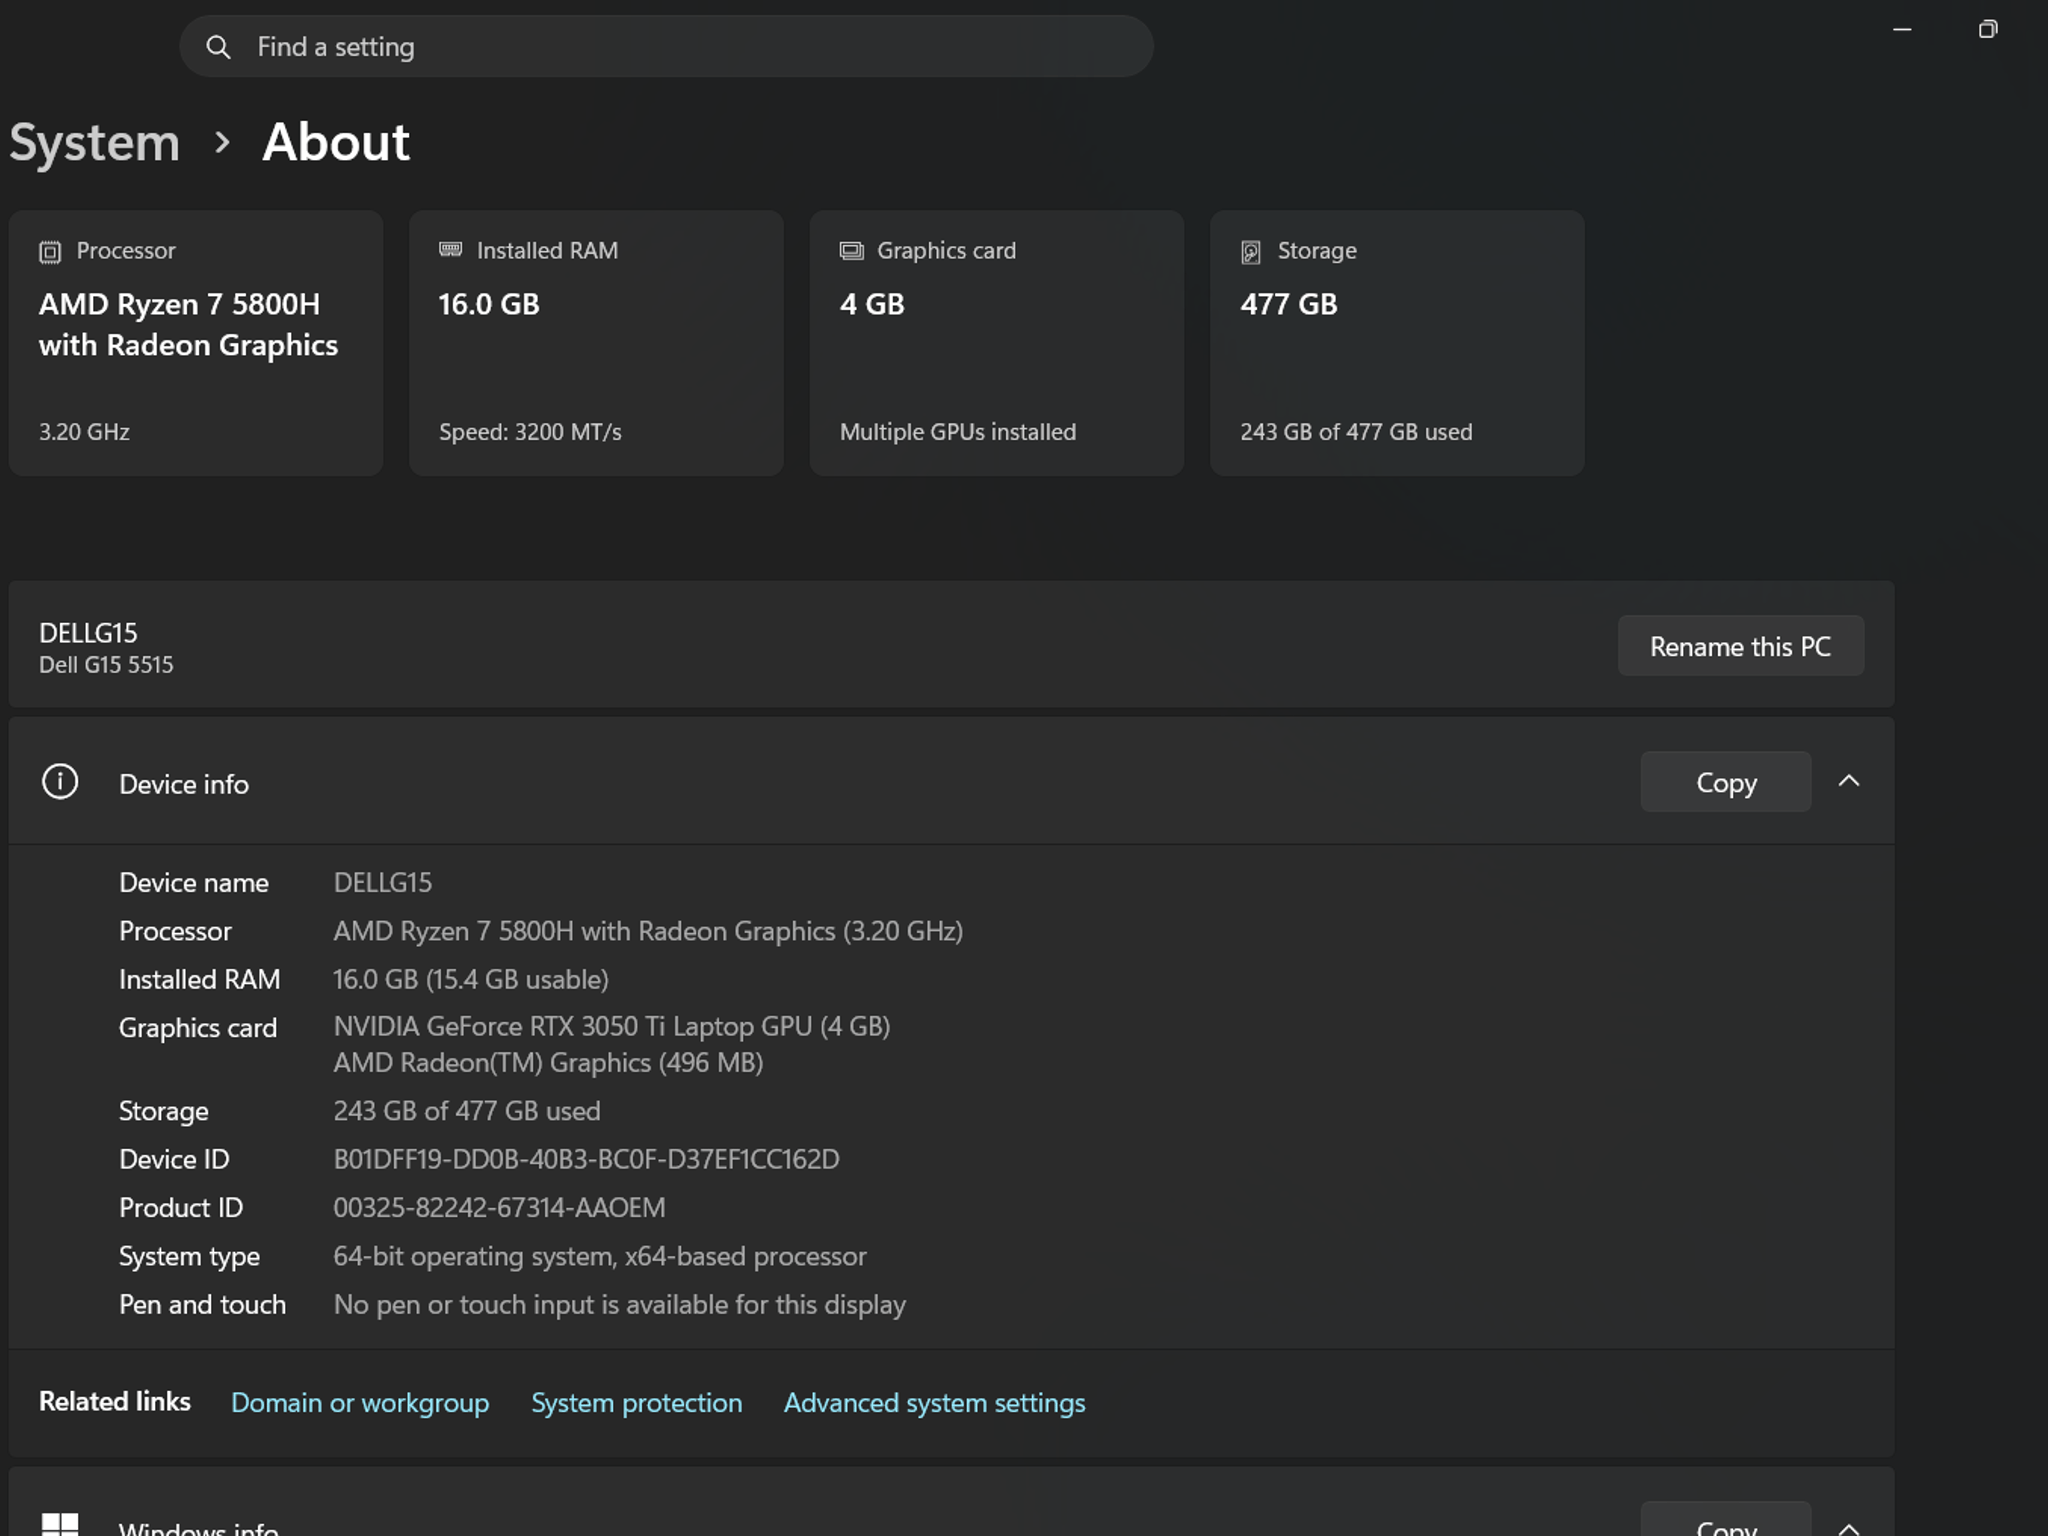The width and height of the screenshot is (2048, 1536).
Task: Collapse the Device info section
Action: [x=1849, y=782]
